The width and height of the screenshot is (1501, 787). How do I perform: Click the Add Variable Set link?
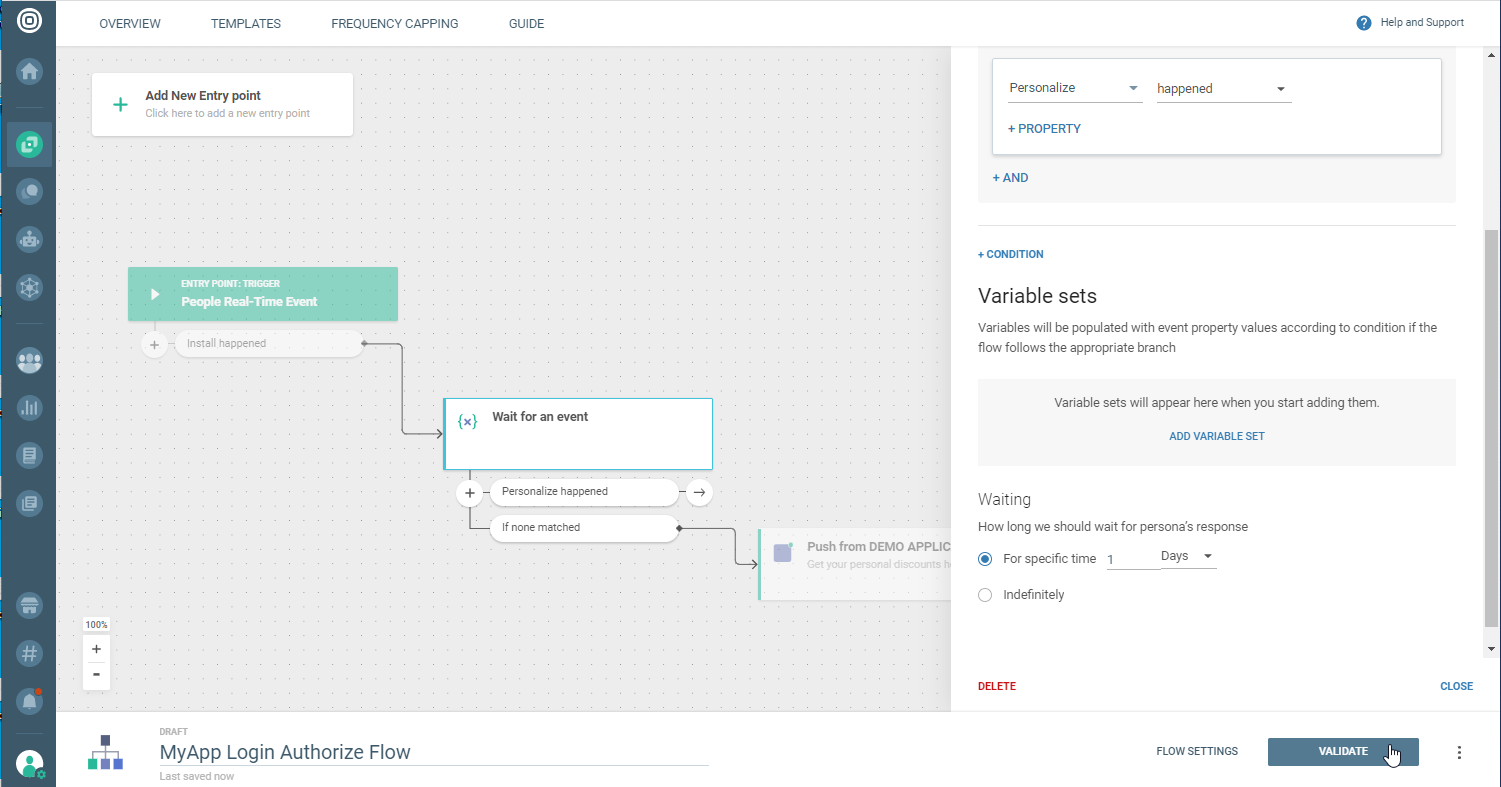(1216, 436)
